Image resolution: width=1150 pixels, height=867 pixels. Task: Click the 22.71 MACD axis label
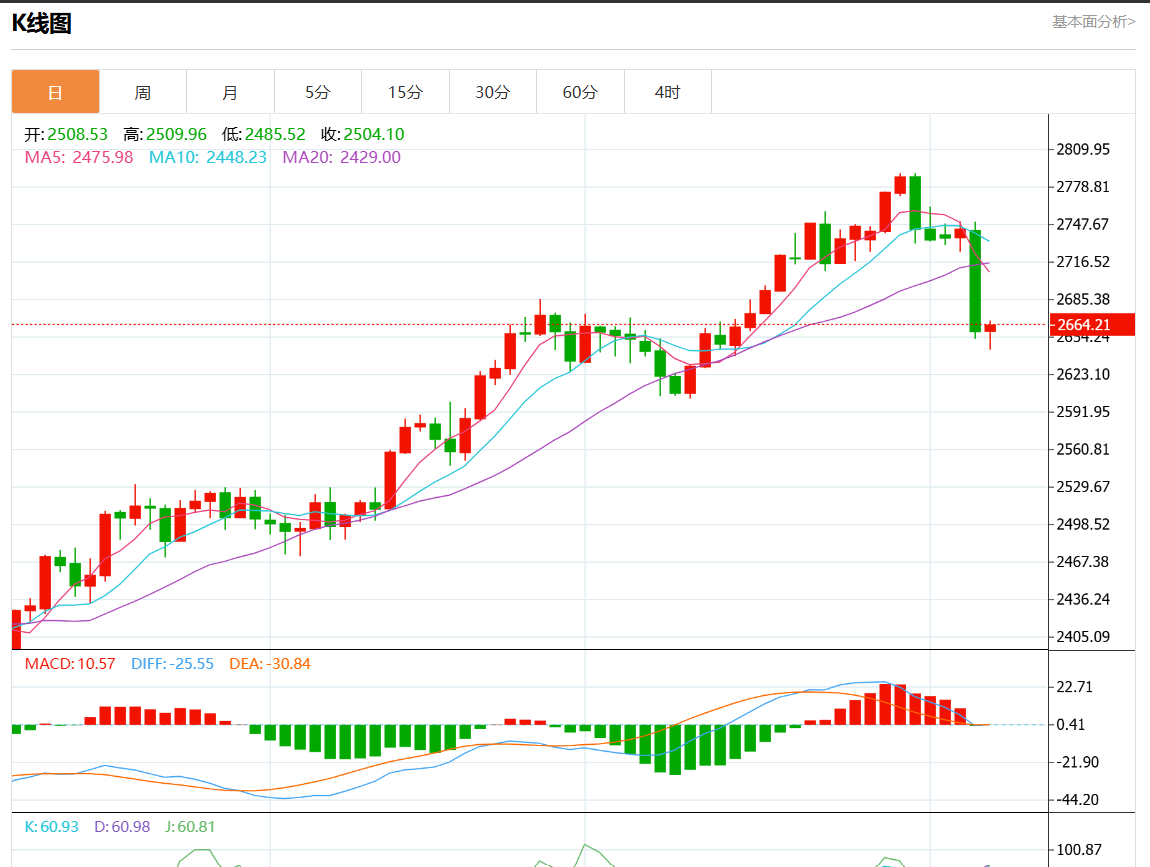pyautogui.click(x=1074, y=687)
